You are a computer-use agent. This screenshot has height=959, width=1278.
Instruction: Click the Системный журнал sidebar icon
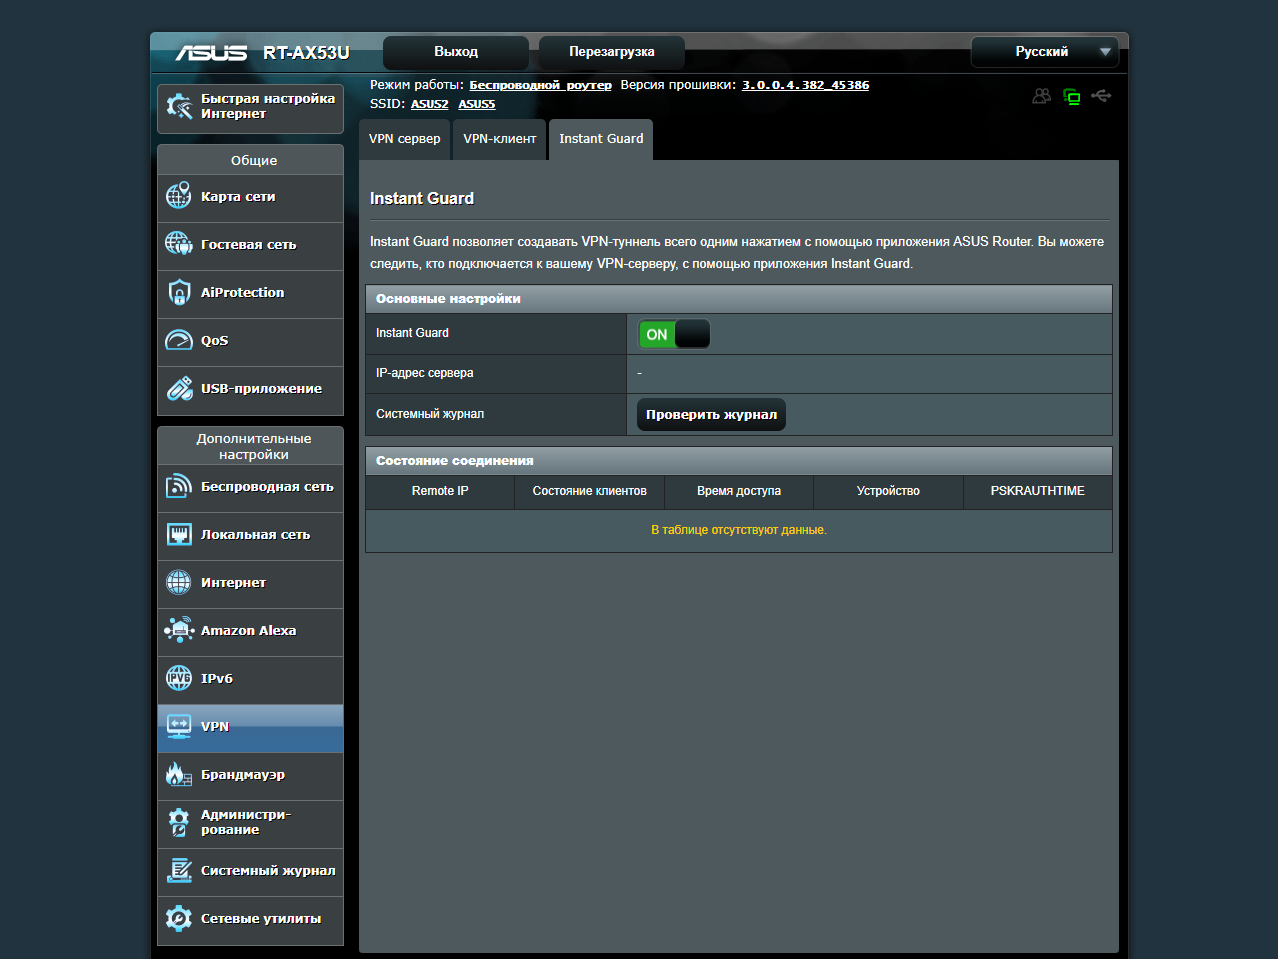[x=179, y=870]
